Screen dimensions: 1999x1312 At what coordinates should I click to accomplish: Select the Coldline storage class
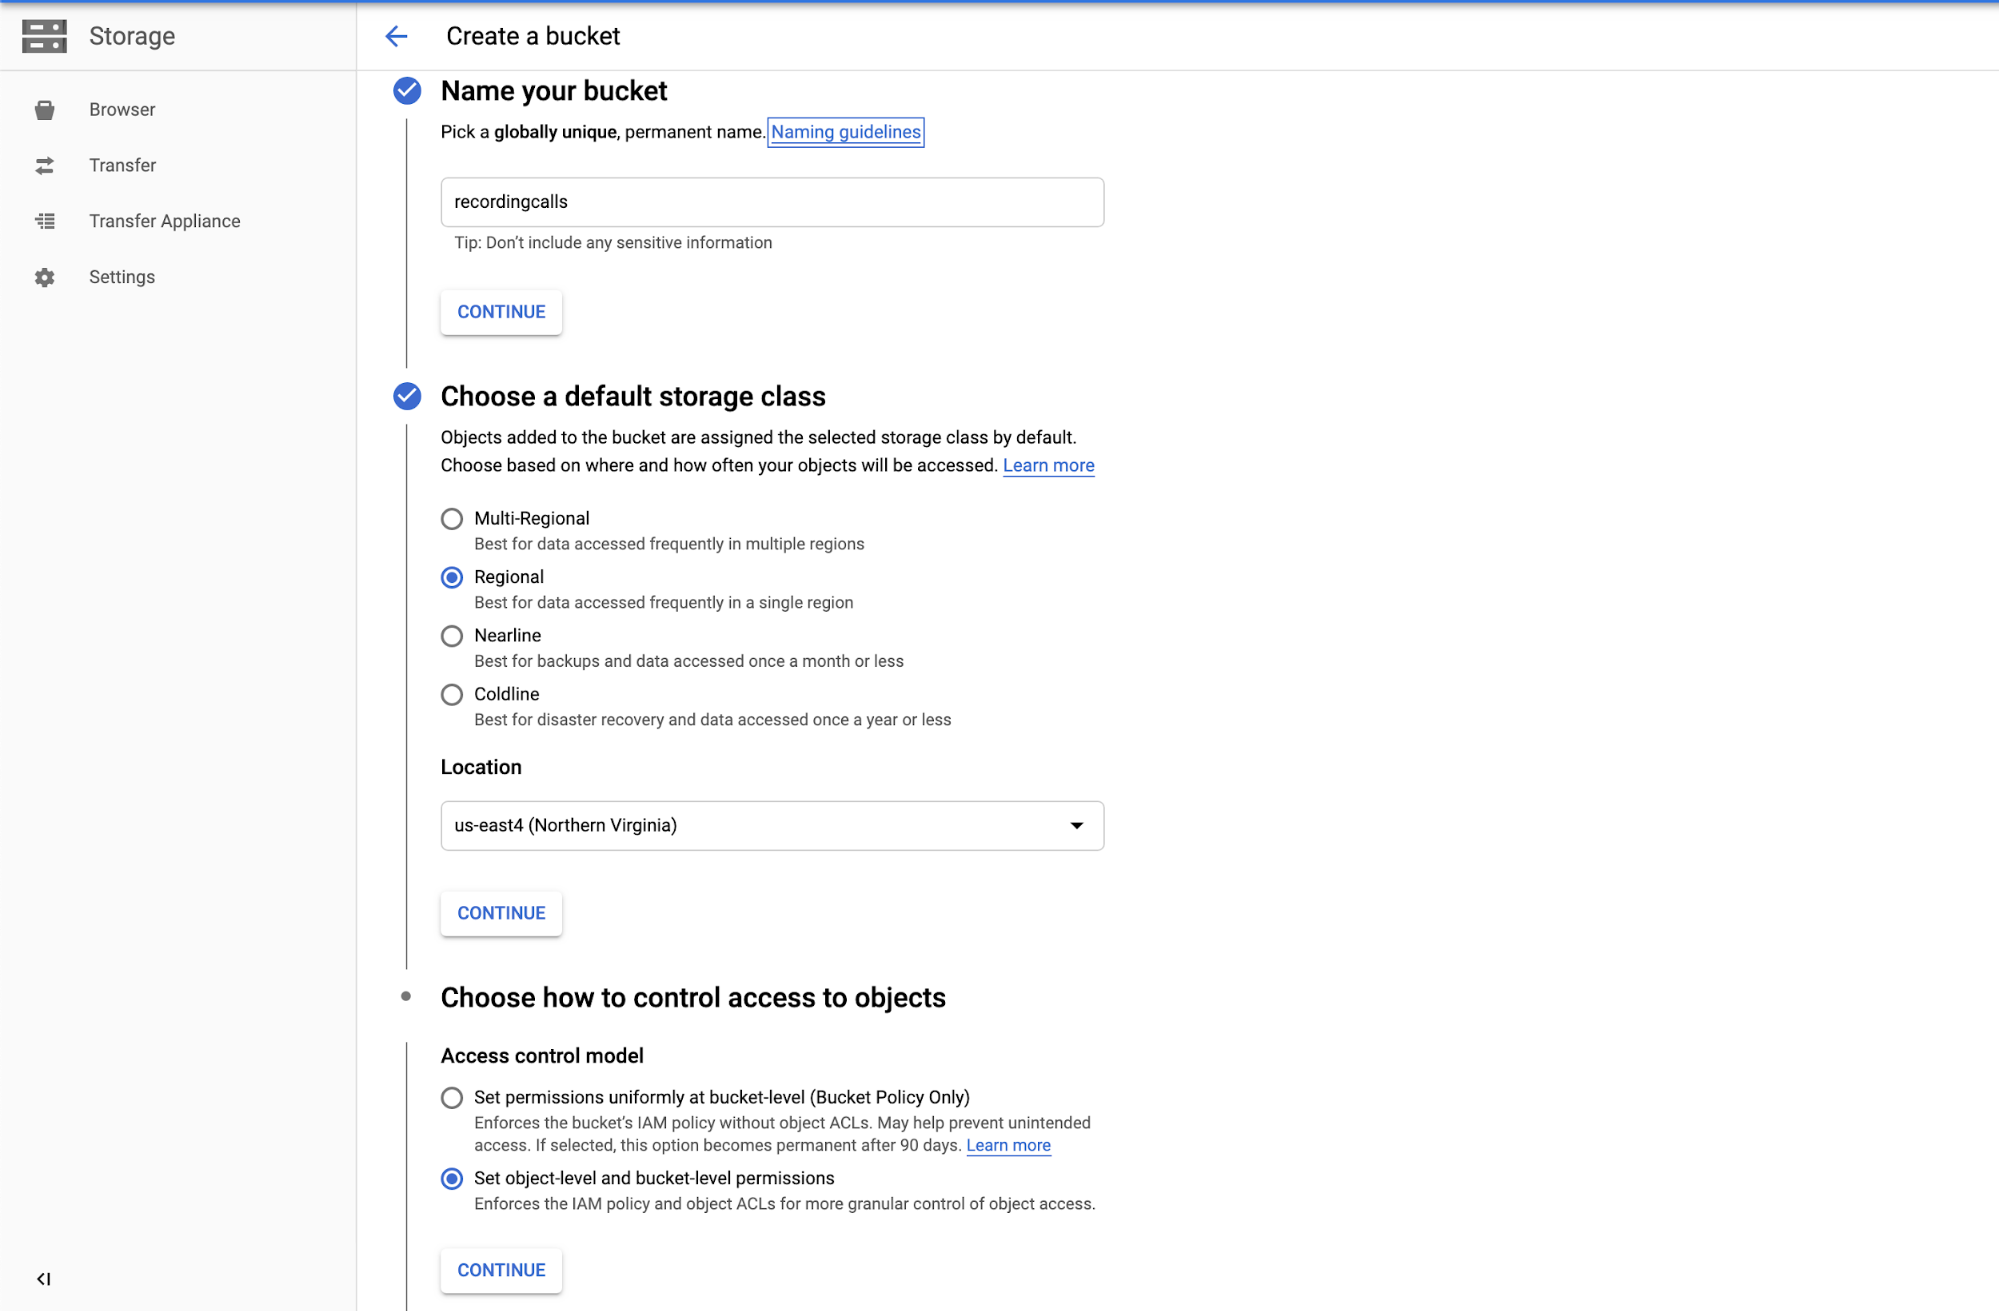(452, 694)
